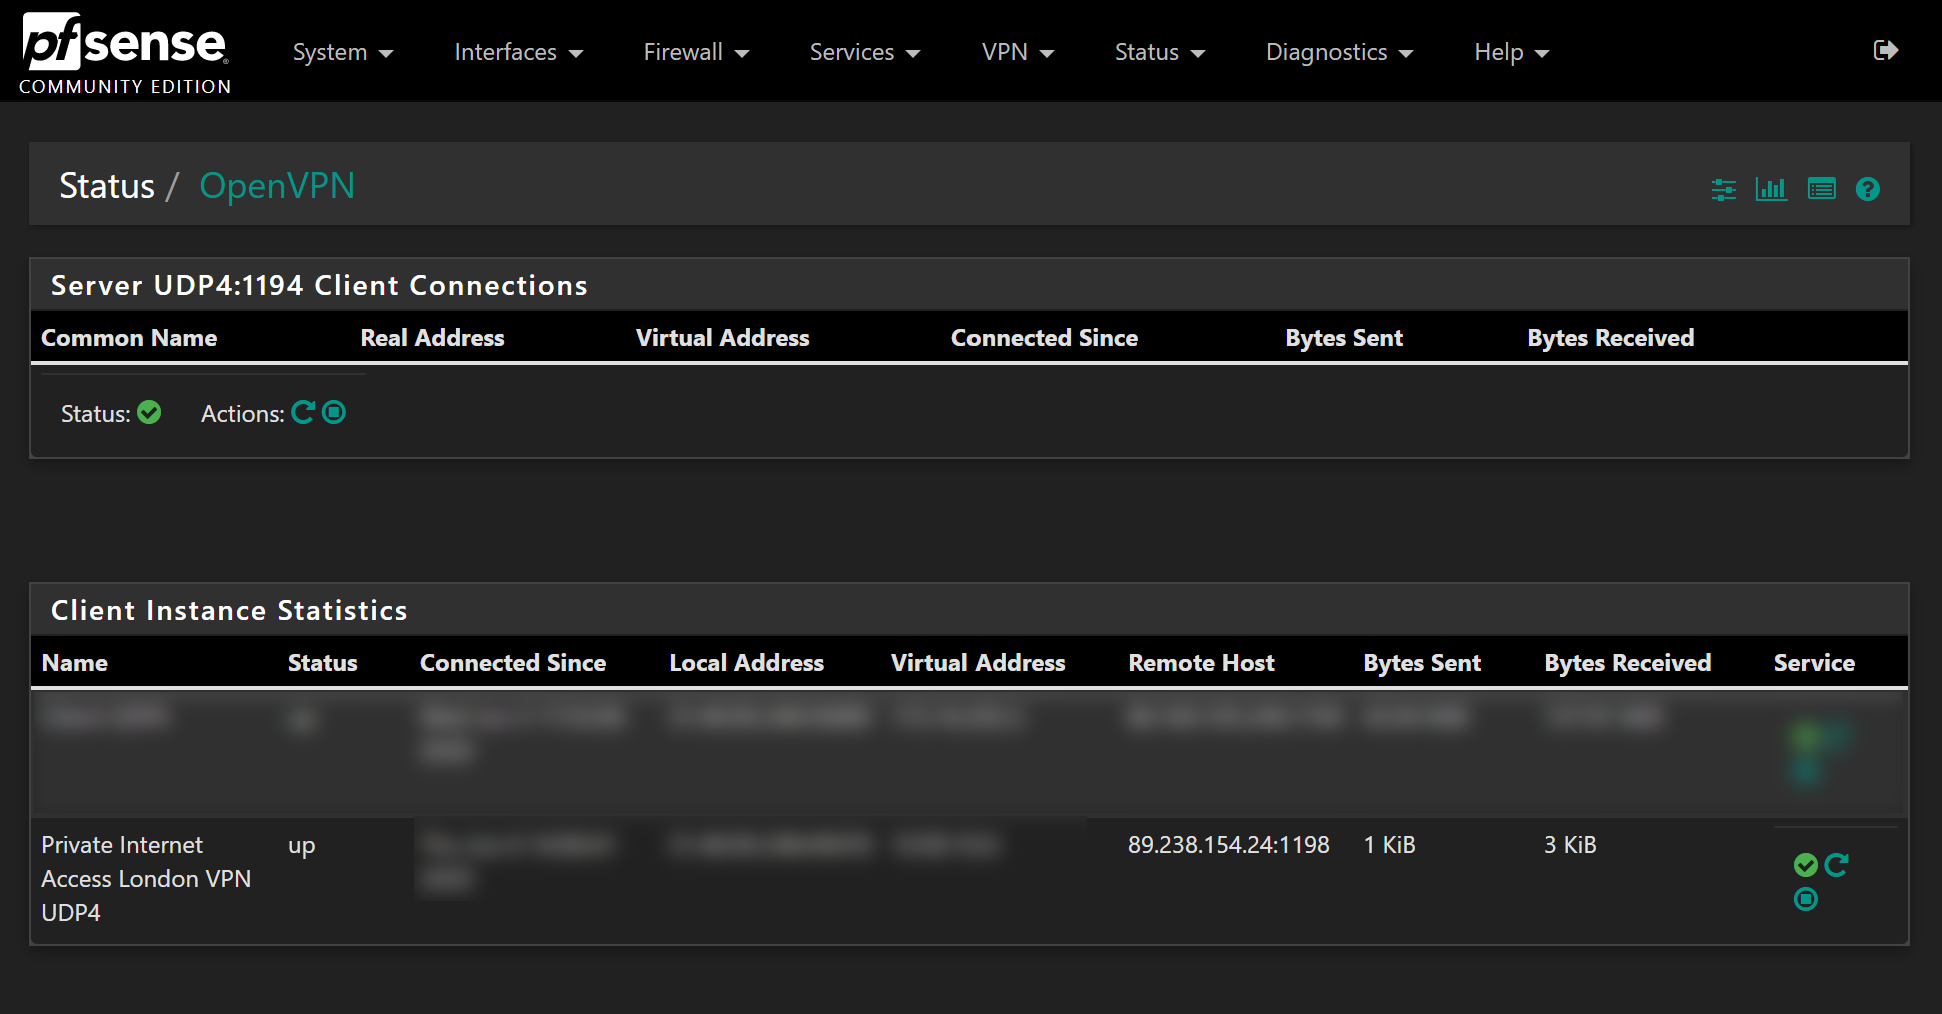Screen dimensions: 1942x1014
Task: Open the Firewall dropdown menu
Action: (695, 52)
